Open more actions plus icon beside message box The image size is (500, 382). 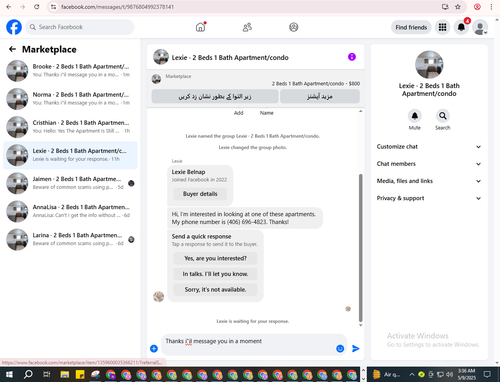[x=154, y=349]
